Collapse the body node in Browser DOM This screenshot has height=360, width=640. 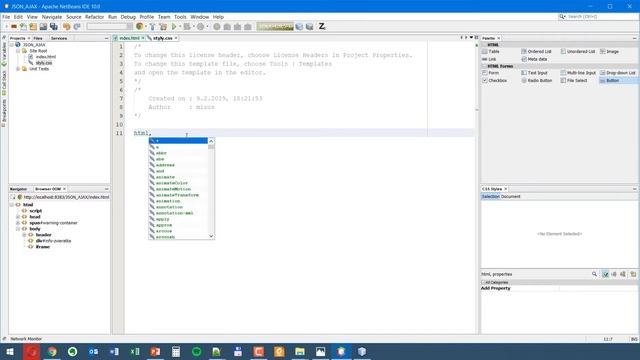tap(18, 229)
